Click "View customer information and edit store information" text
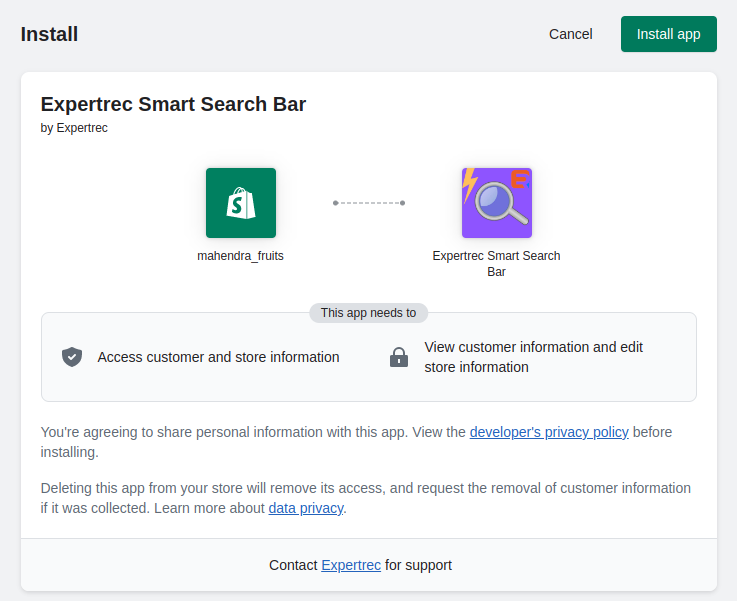The height and width of the screenshot is (601, 737). point(533,357)
